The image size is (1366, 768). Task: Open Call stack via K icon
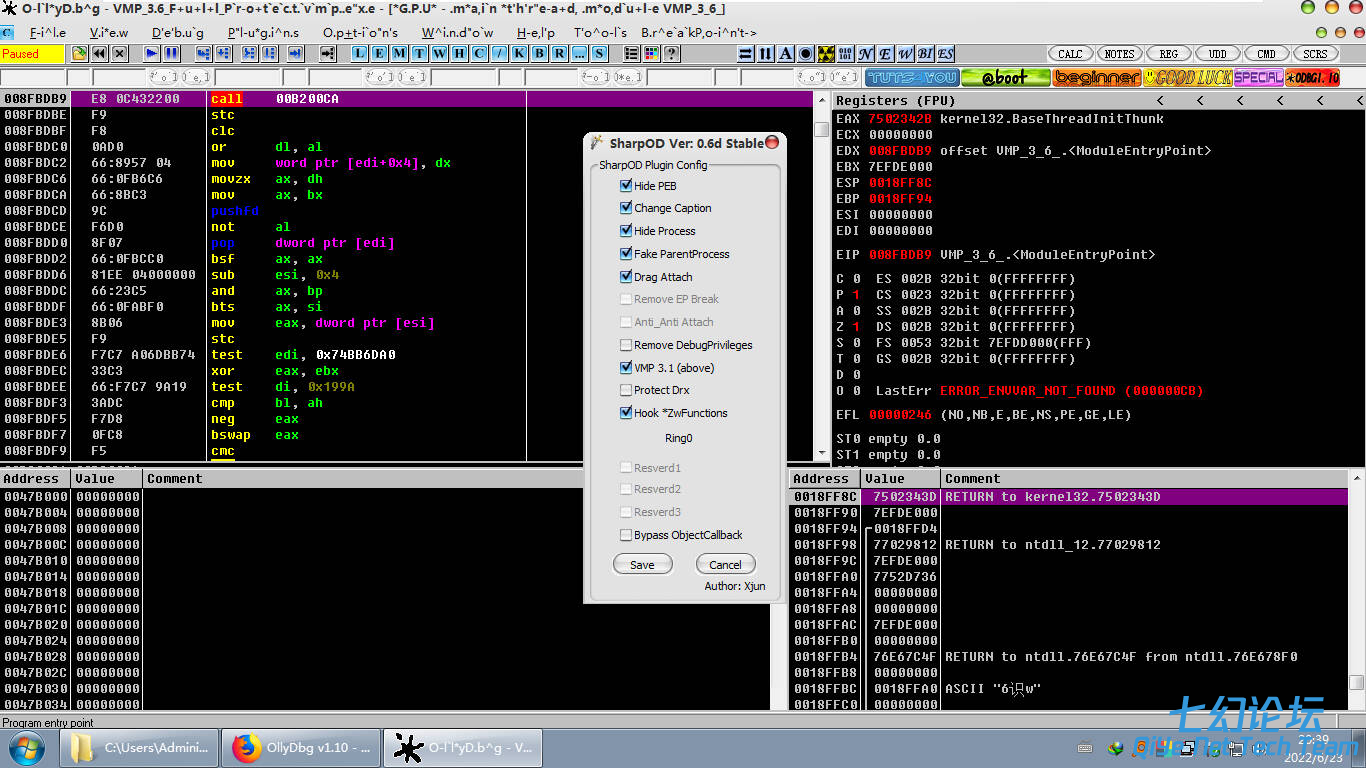click(x=520, y=54)
